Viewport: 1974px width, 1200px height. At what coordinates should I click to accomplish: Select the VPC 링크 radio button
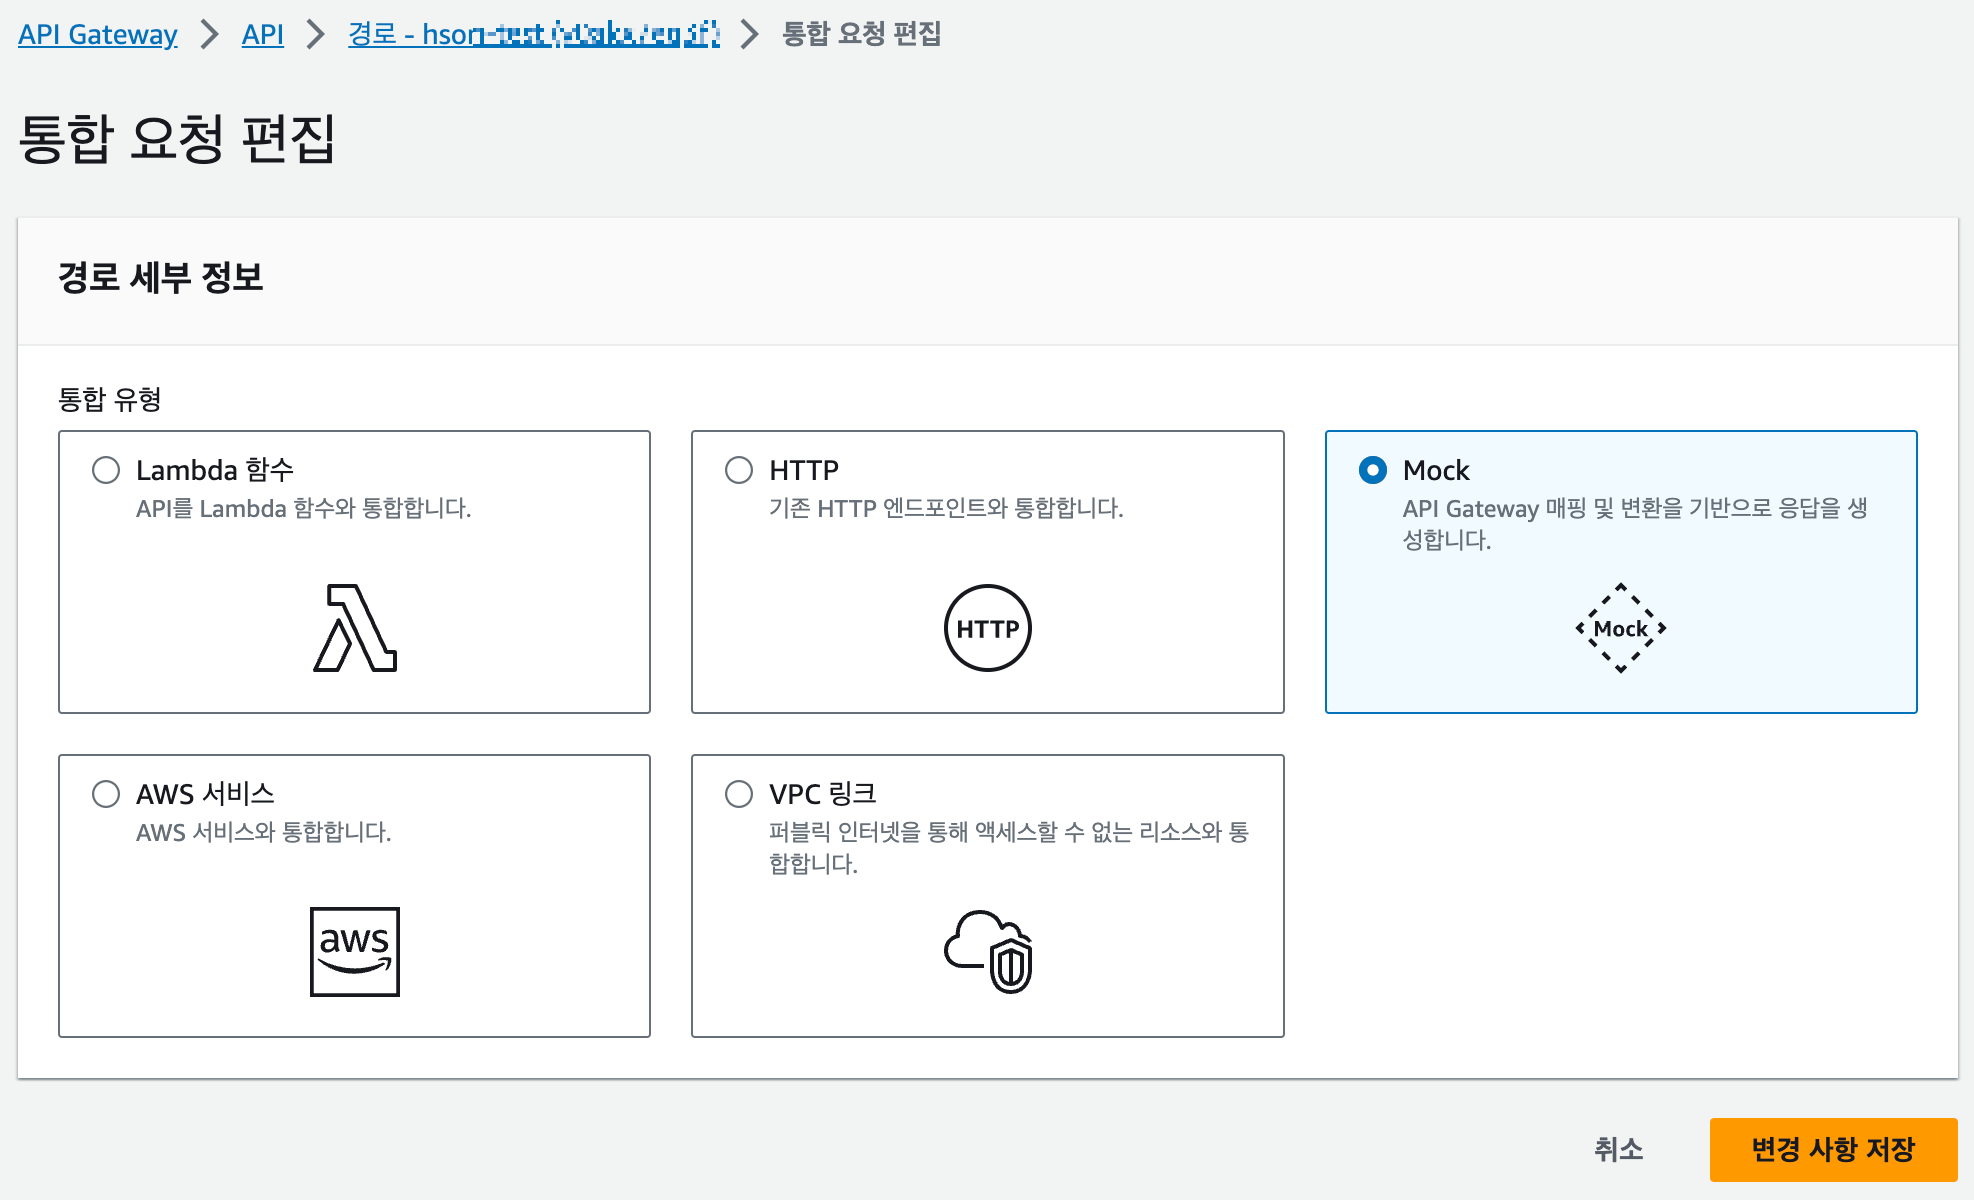pos(739,794)
